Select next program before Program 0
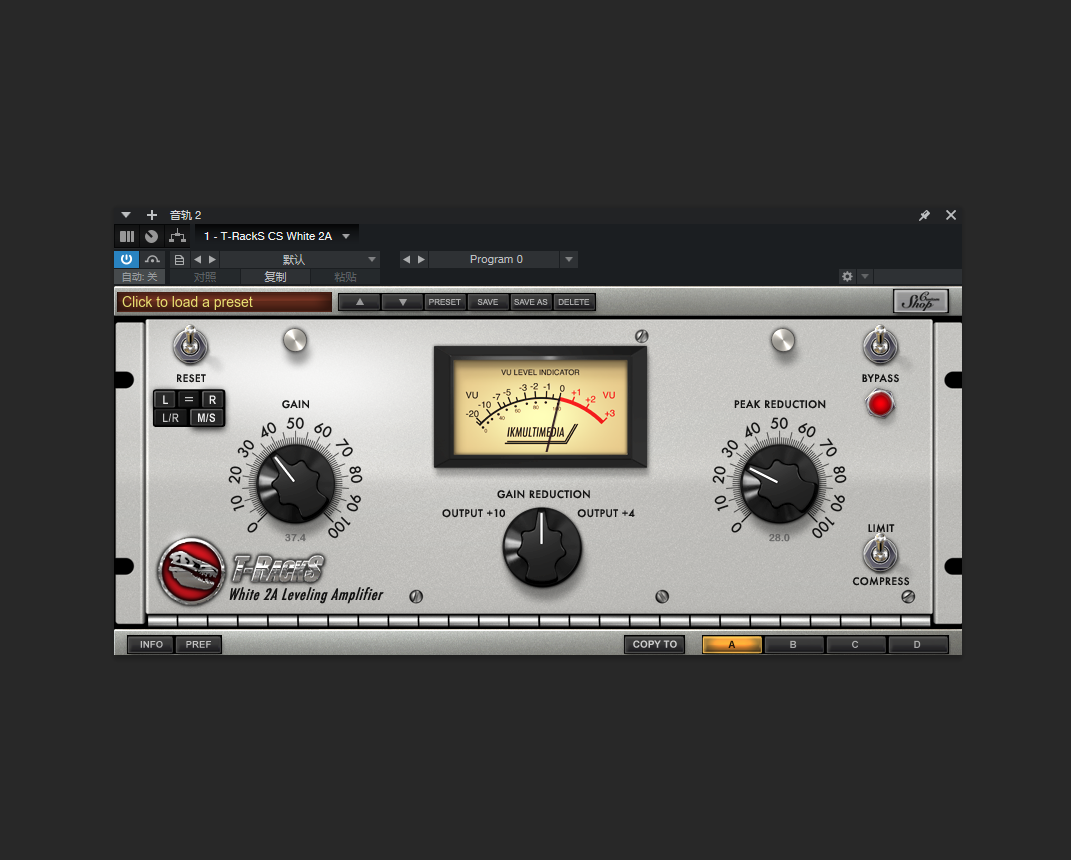Viewport: 1071px width, 860px height. [421, 260]
